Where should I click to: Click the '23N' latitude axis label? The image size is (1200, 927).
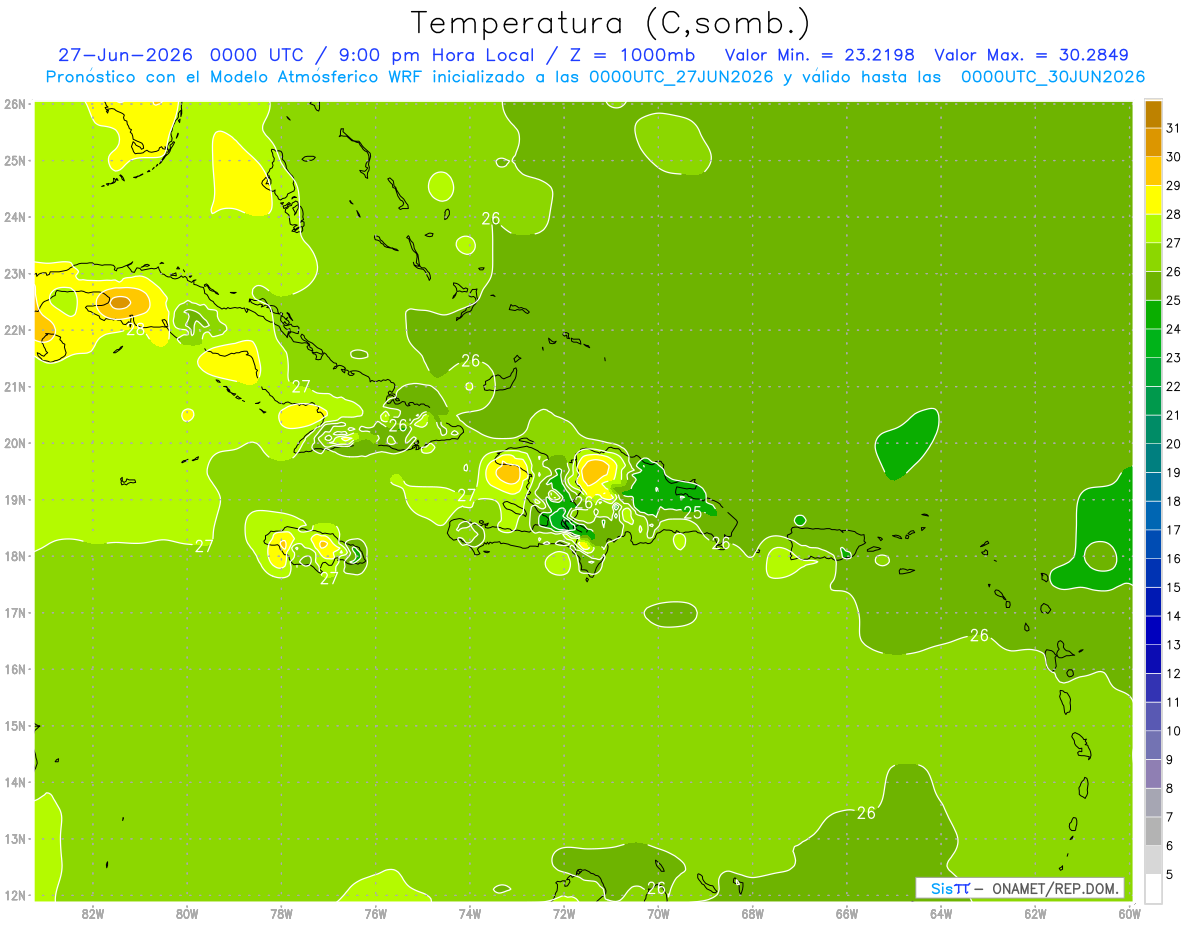click(16, 273)
